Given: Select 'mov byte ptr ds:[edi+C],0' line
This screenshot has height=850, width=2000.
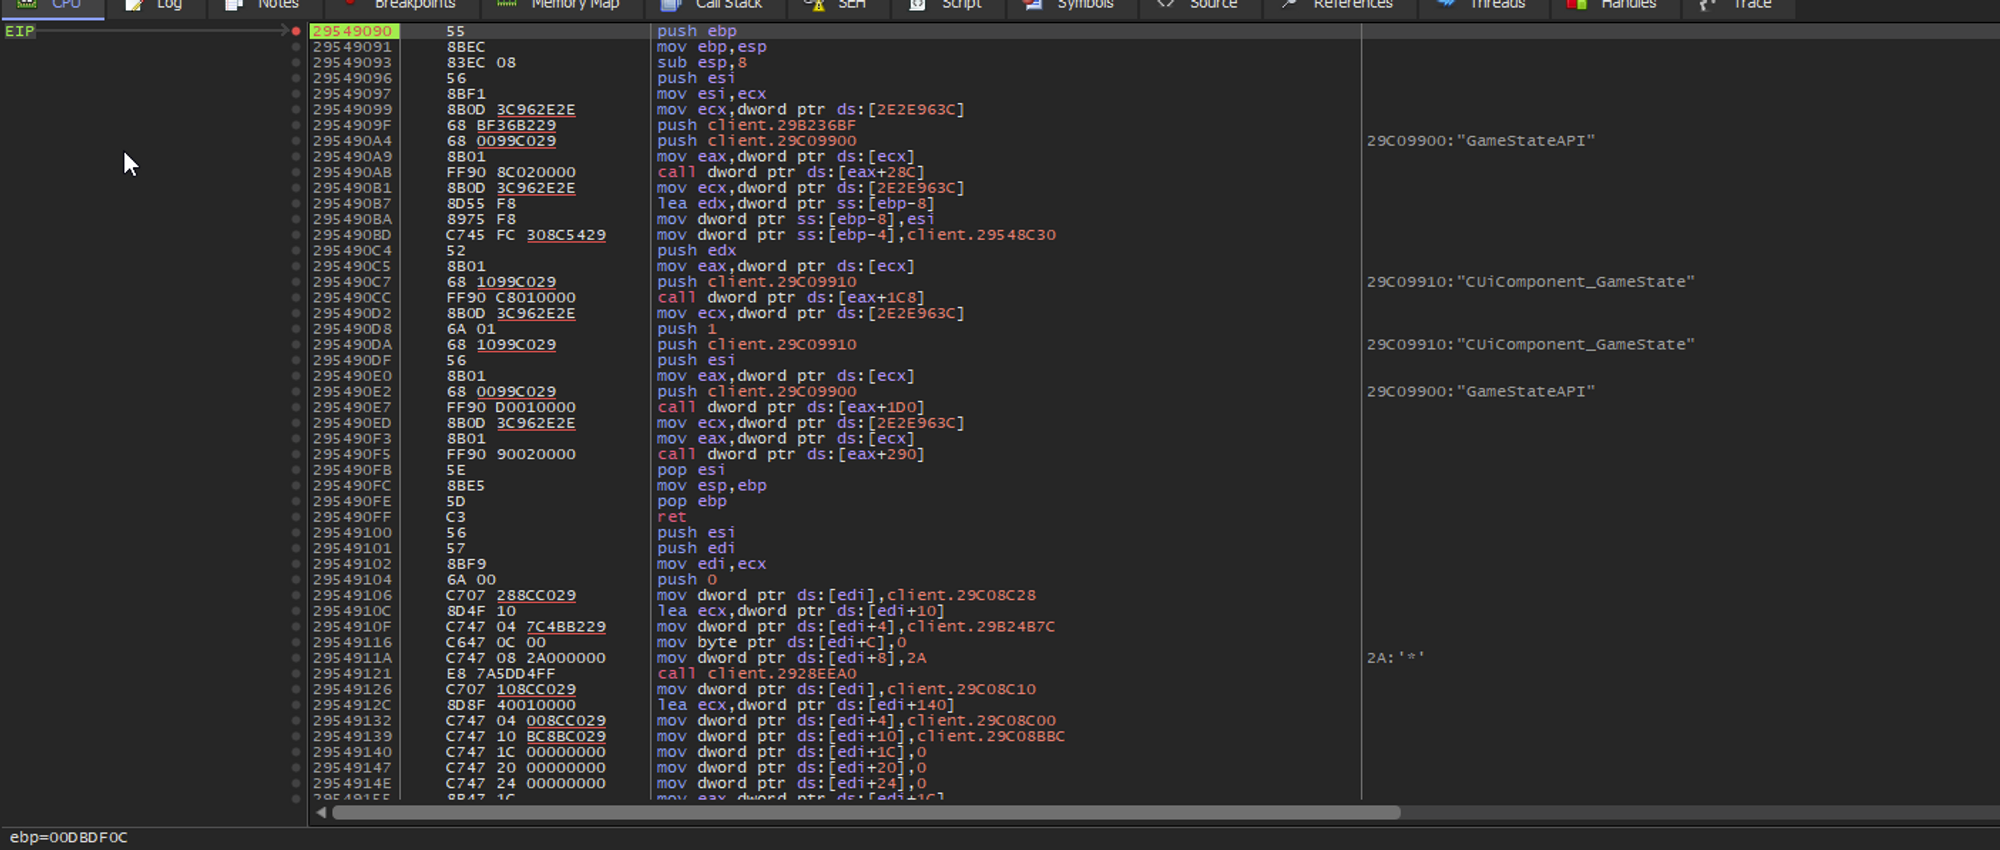Looking at the screenshot, I should coord(781,642).
